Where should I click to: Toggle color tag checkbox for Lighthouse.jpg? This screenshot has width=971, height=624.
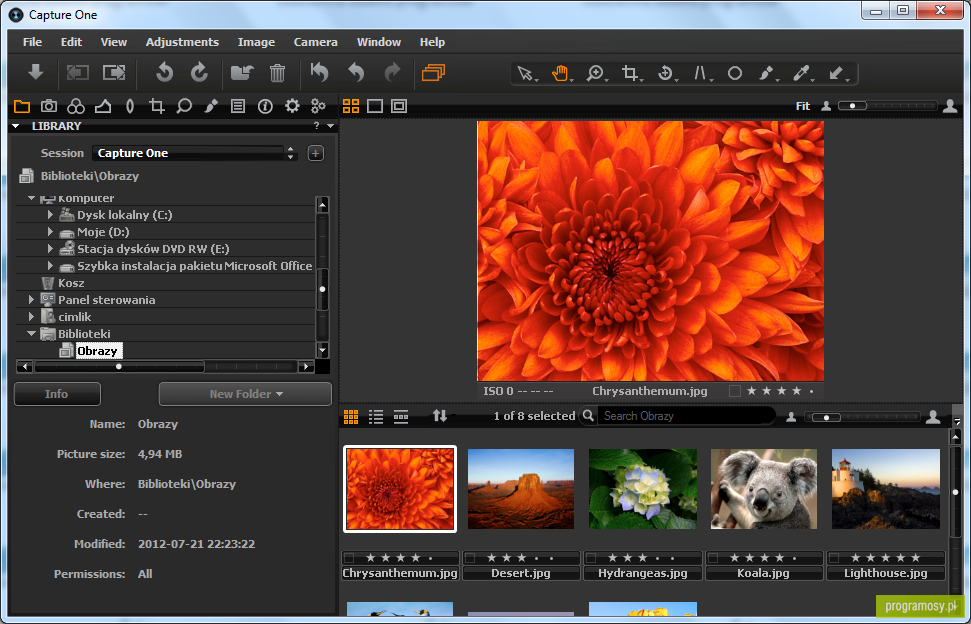[x=834, y=558]
